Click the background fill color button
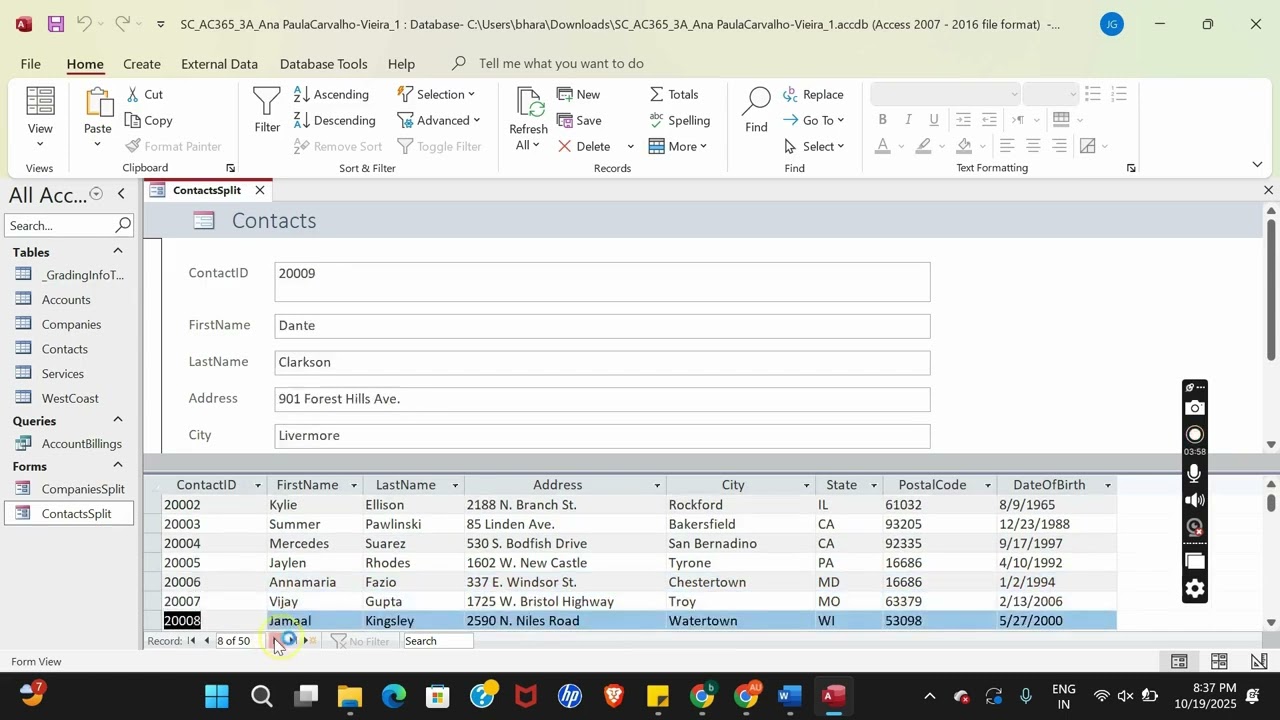This screenshot has height=720, width=1280. coord(964,146)
